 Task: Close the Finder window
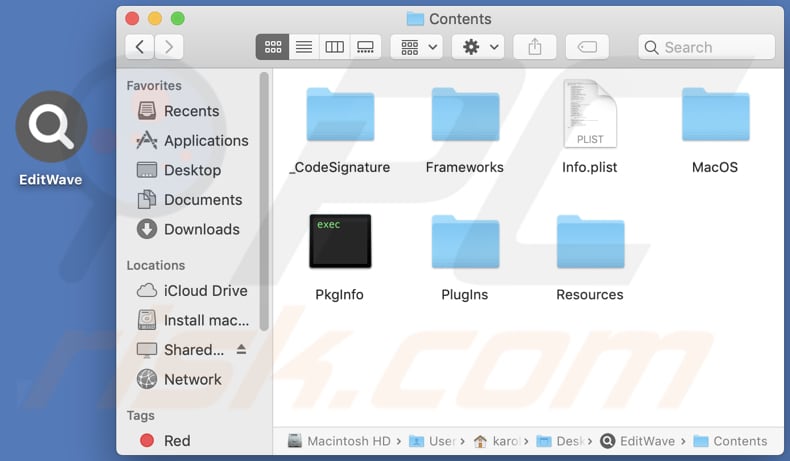coord(133,19)
